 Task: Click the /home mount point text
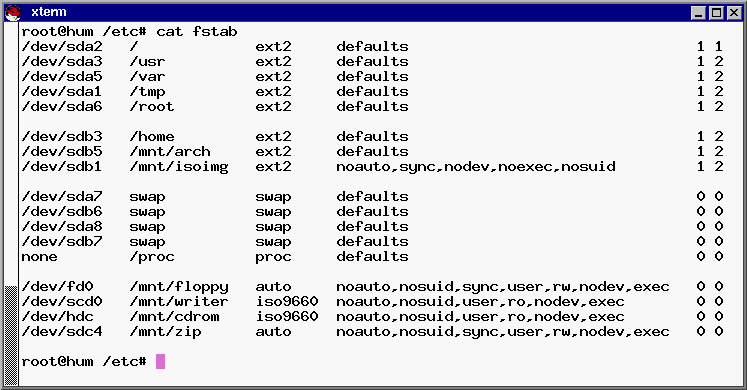click(x=152, y=137)
